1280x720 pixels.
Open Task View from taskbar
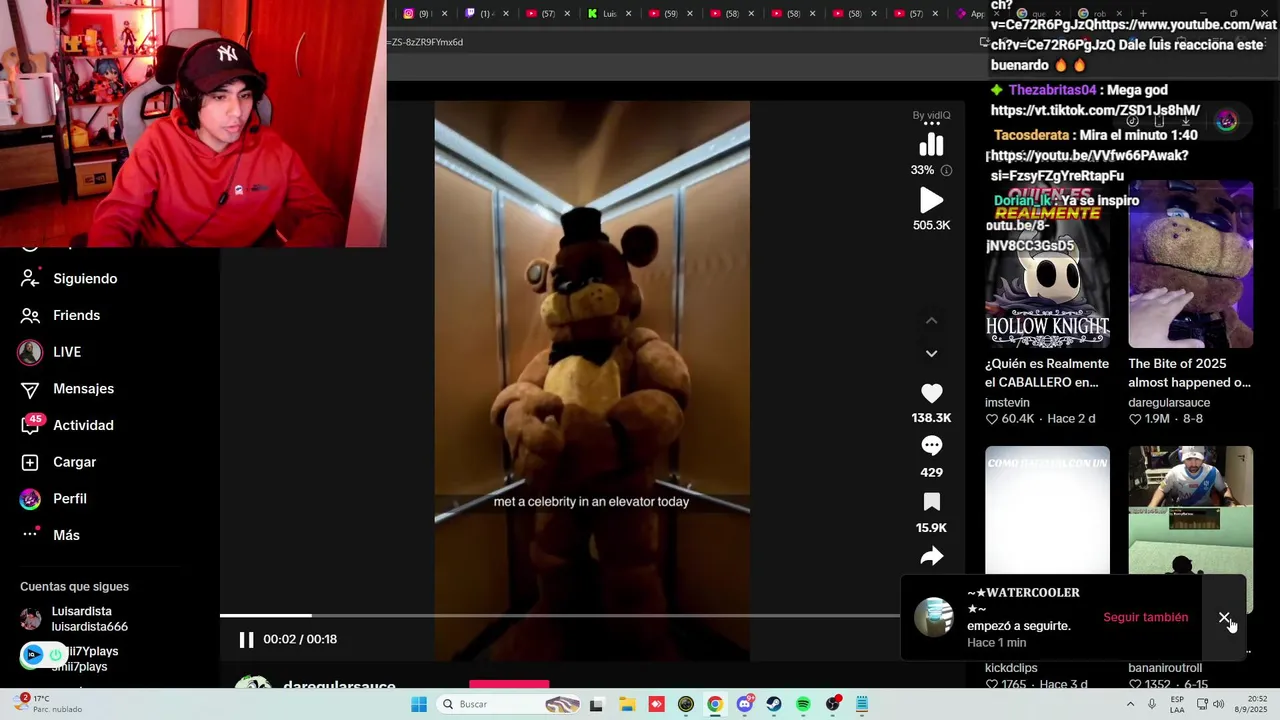pos(596,704)
